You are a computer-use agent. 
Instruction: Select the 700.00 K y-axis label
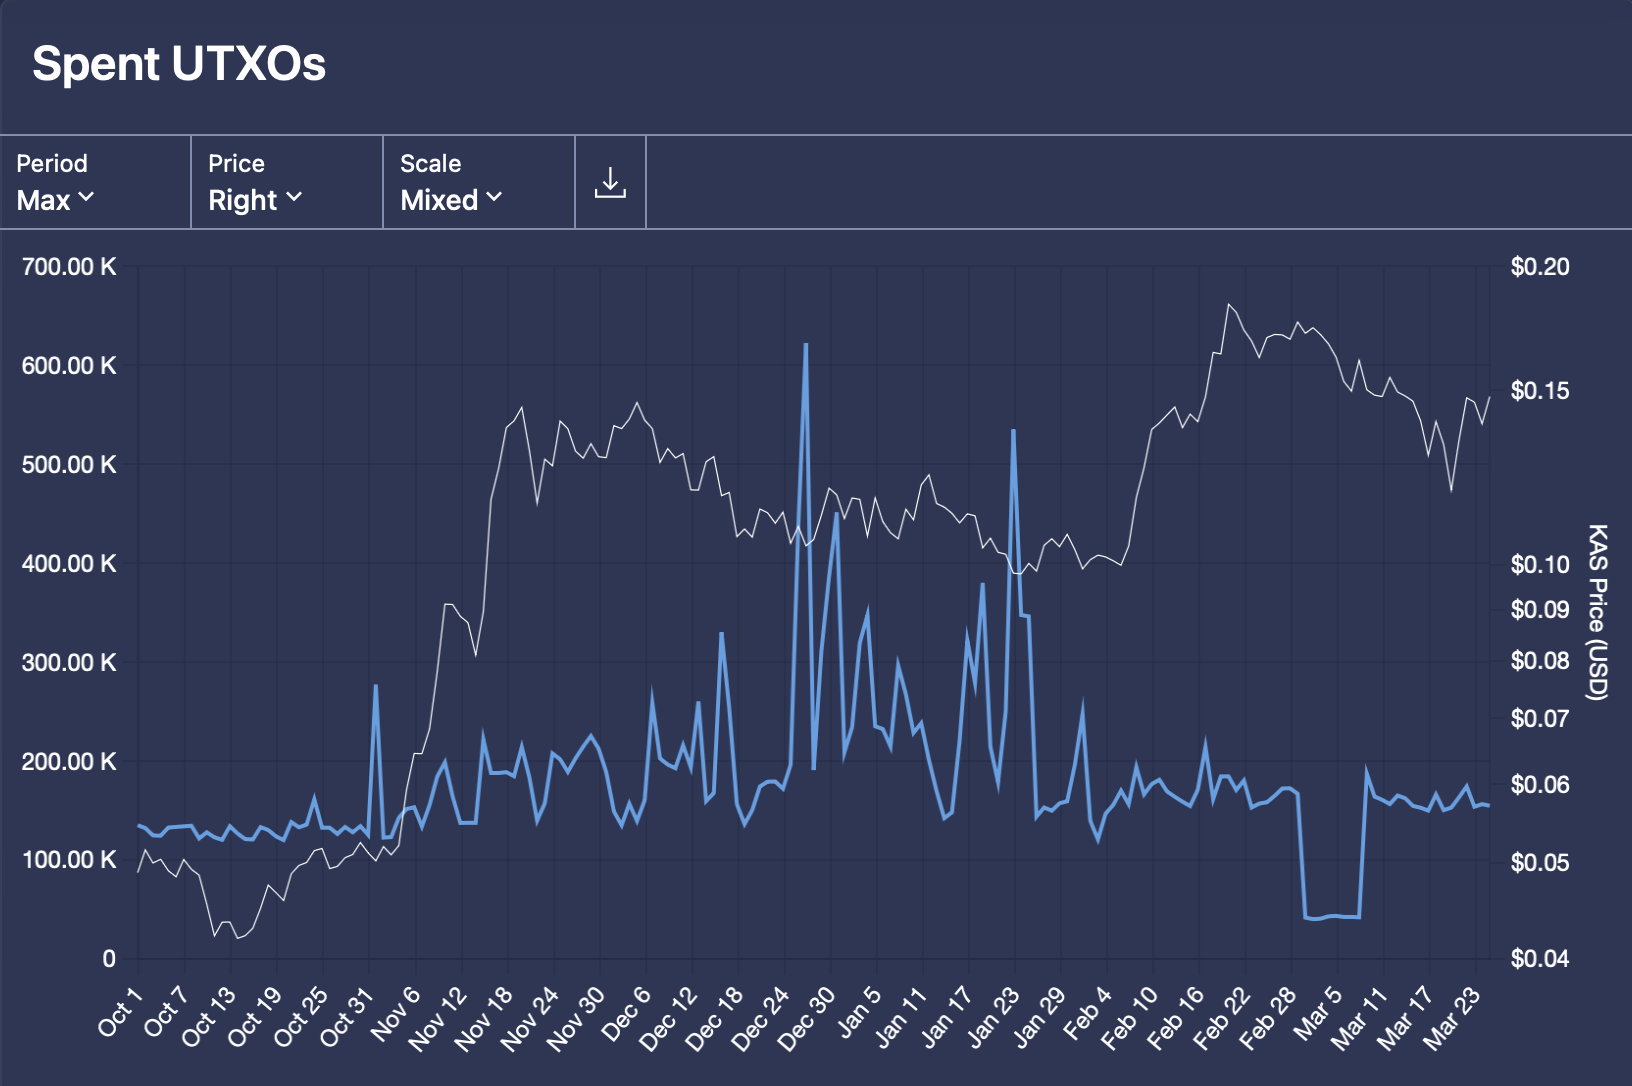coord(69,267)
